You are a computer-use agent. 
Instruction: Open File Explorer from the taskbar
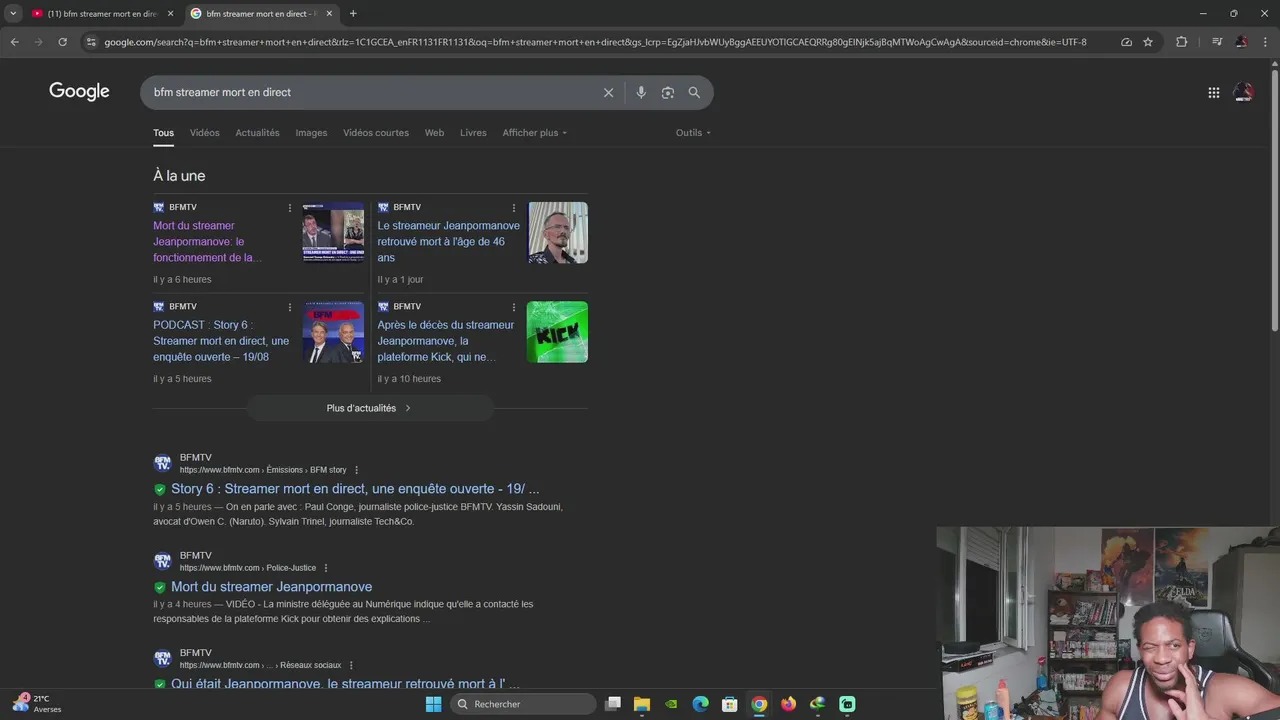642,704
